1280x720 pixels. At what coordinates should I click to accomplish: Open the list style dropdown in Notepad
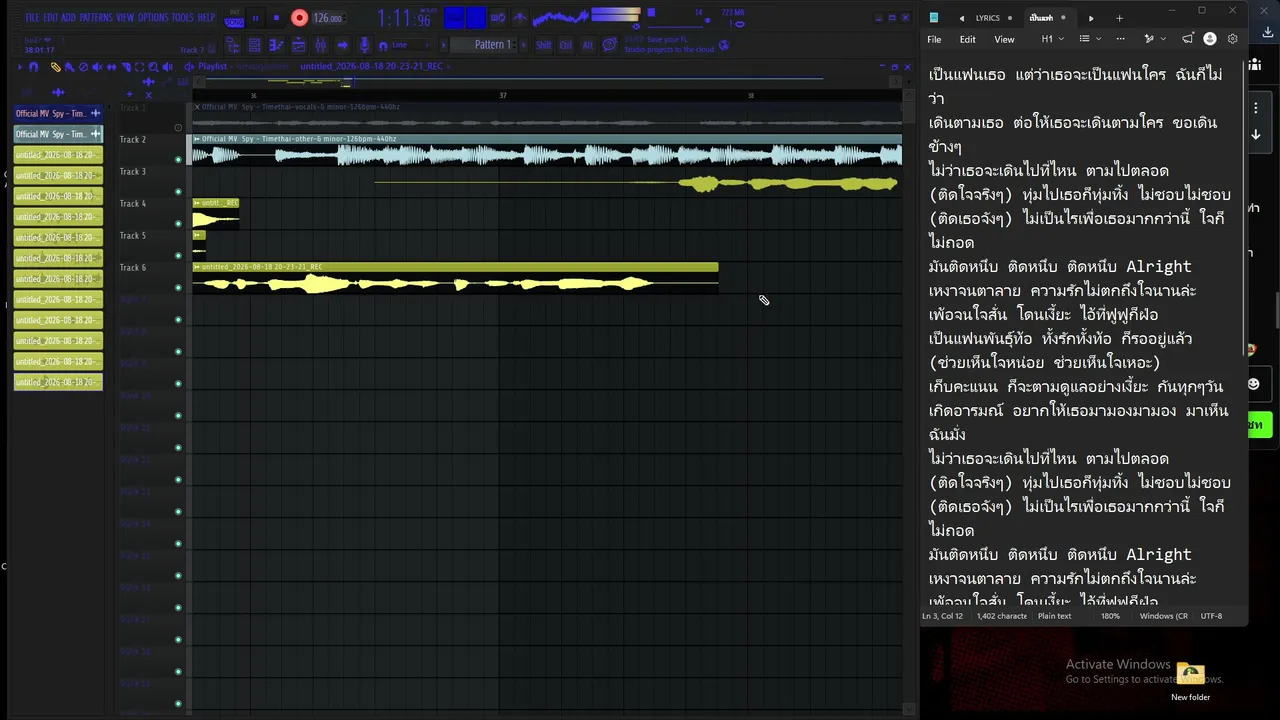tap(1089, 39)
